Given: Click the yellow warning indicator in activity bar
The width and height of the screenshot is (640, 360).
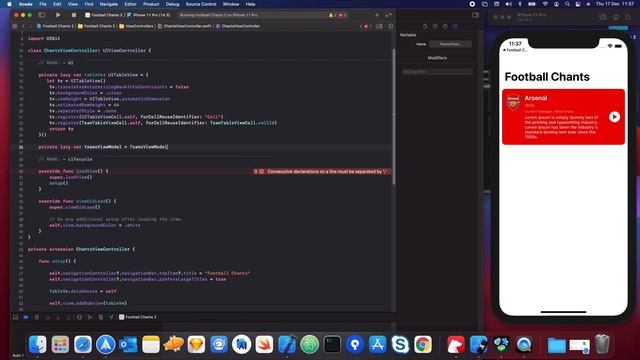Looking at the screenshot, I should (331, 15).
